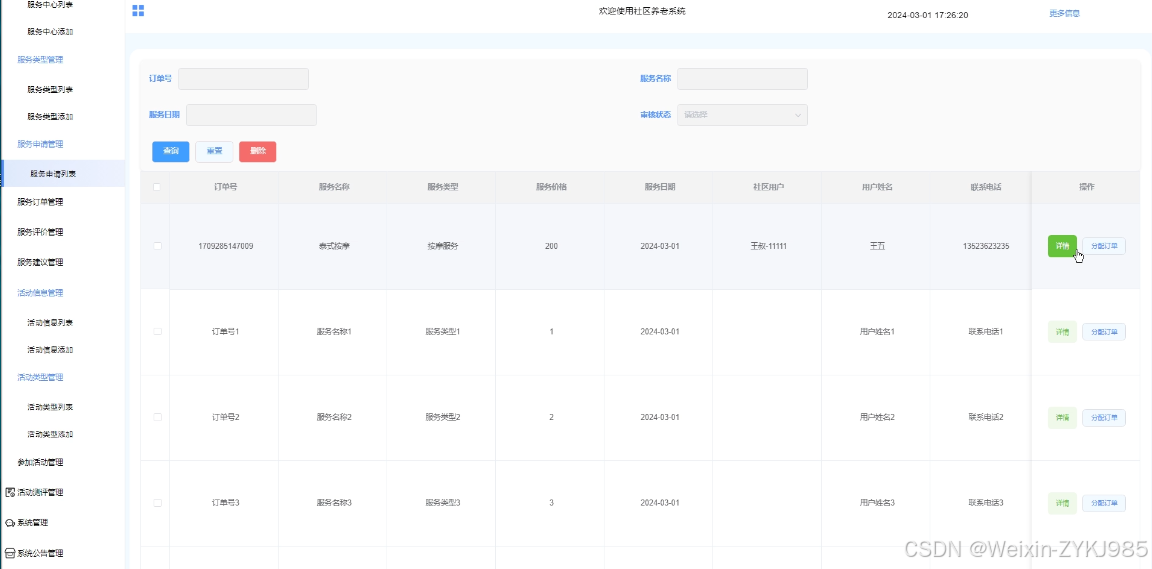Check the row for order 1709285147009
This screenshot has width=1152, height=569.
click(157, 246)
